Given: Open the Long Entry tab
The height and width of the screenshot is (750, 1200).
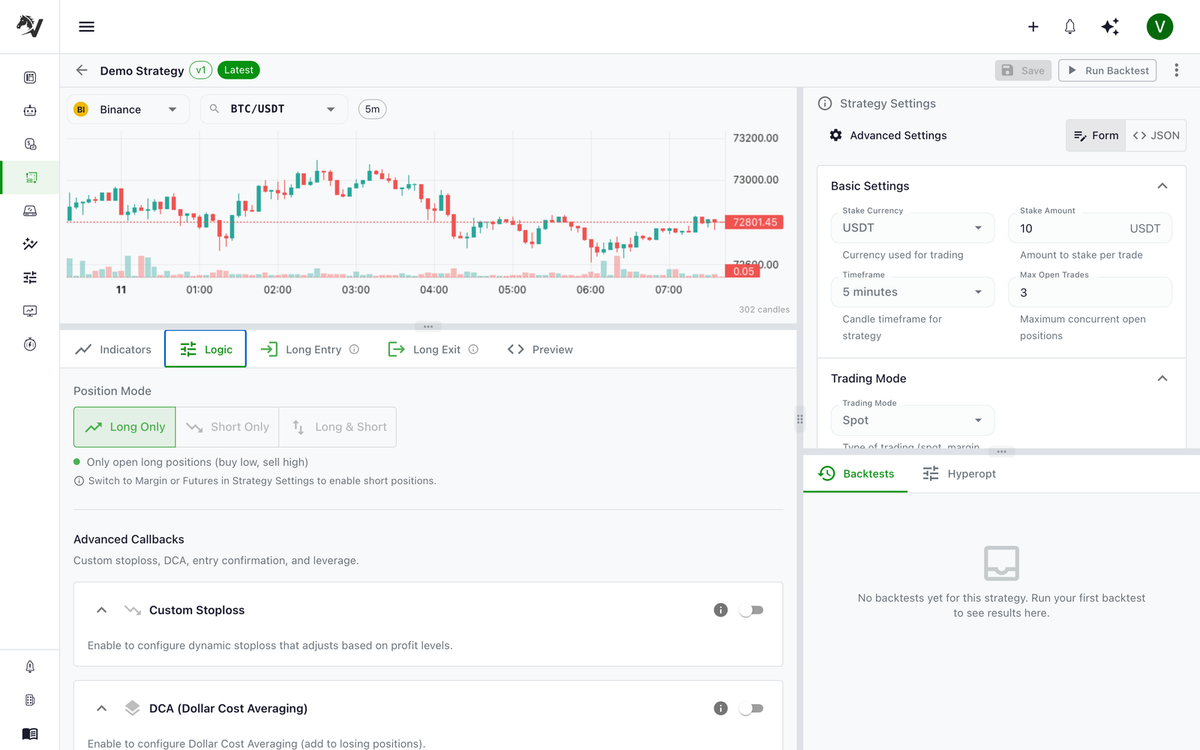Looking at the screenshot, I should click(310, 350).
